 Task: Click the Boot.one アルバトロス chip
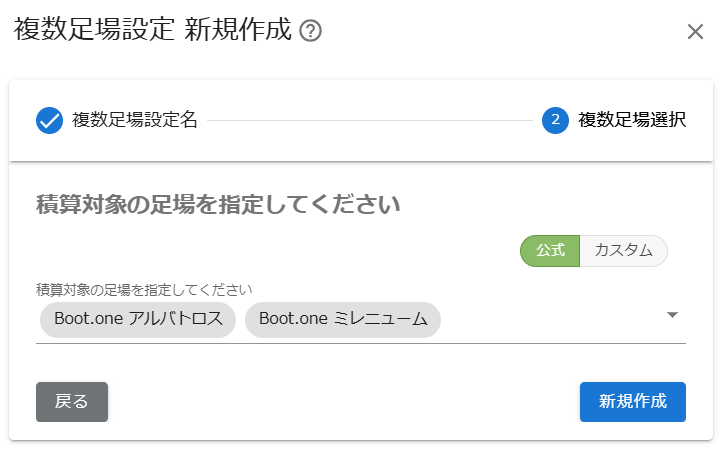pos(138,319)
